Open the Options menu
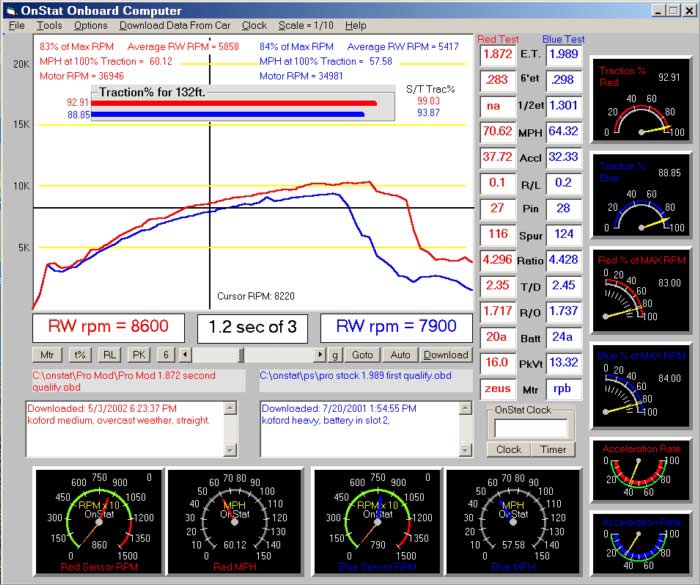 tap(91, 25)
